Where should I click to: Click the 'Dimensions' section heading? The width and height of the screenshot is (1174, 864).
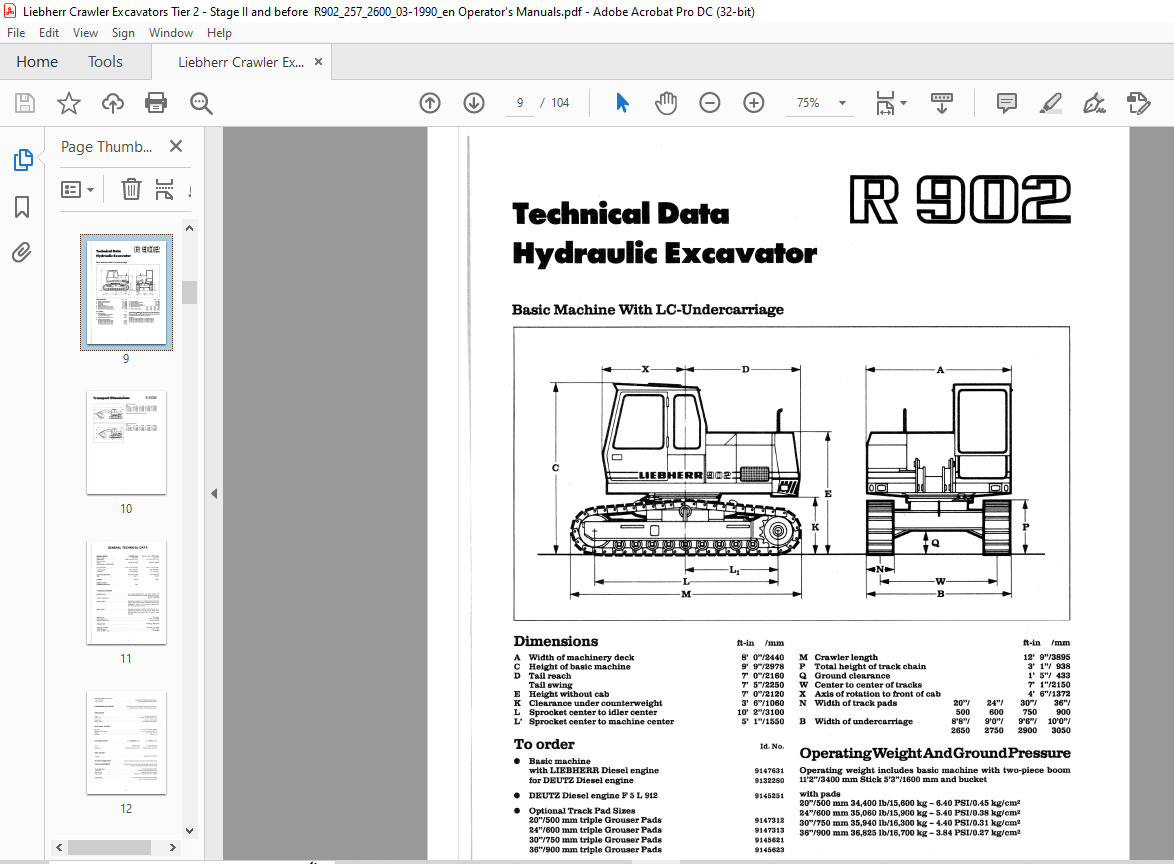[x=556, y=642]
